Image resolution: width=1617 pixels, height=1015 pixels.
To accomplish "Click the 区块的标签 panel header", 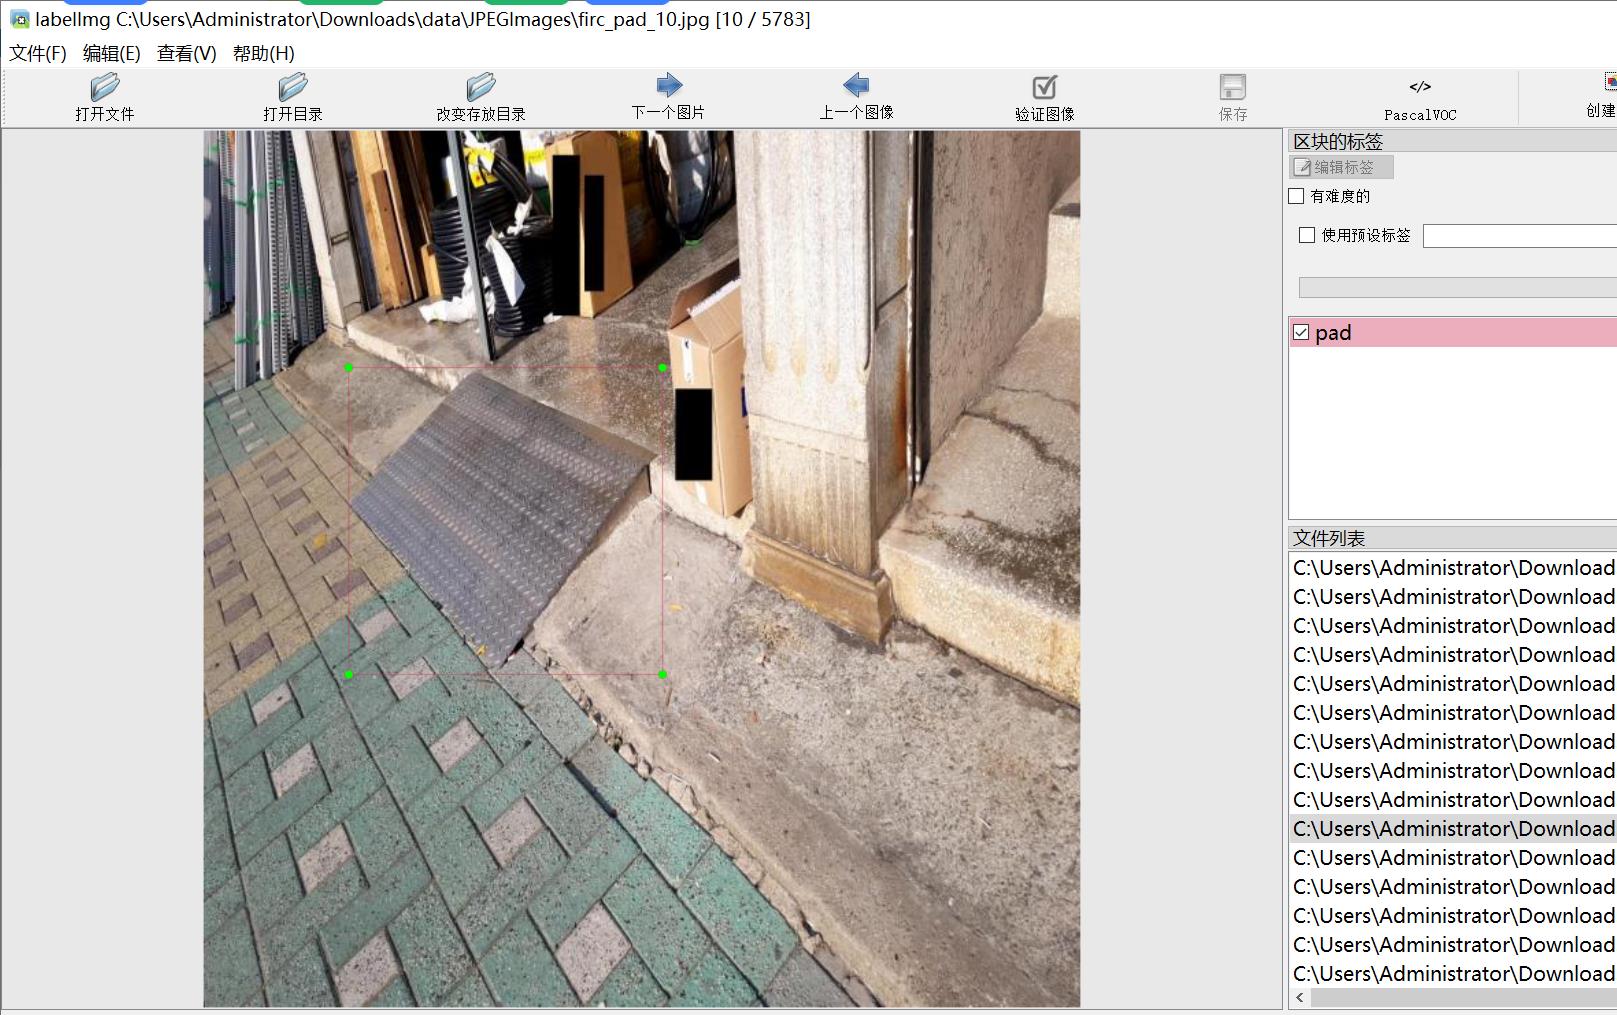I will 1453,141.
